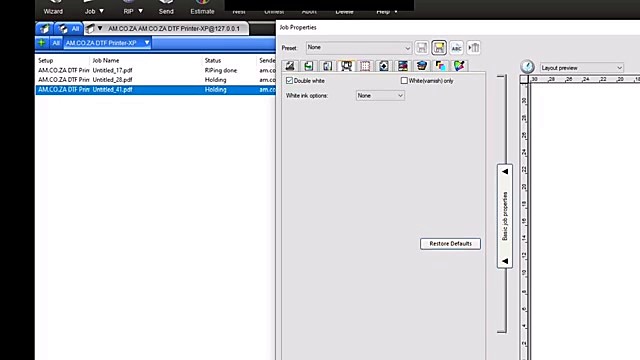
Task: Click the 'All' filter button in blue bar
Action: point(56,42)
